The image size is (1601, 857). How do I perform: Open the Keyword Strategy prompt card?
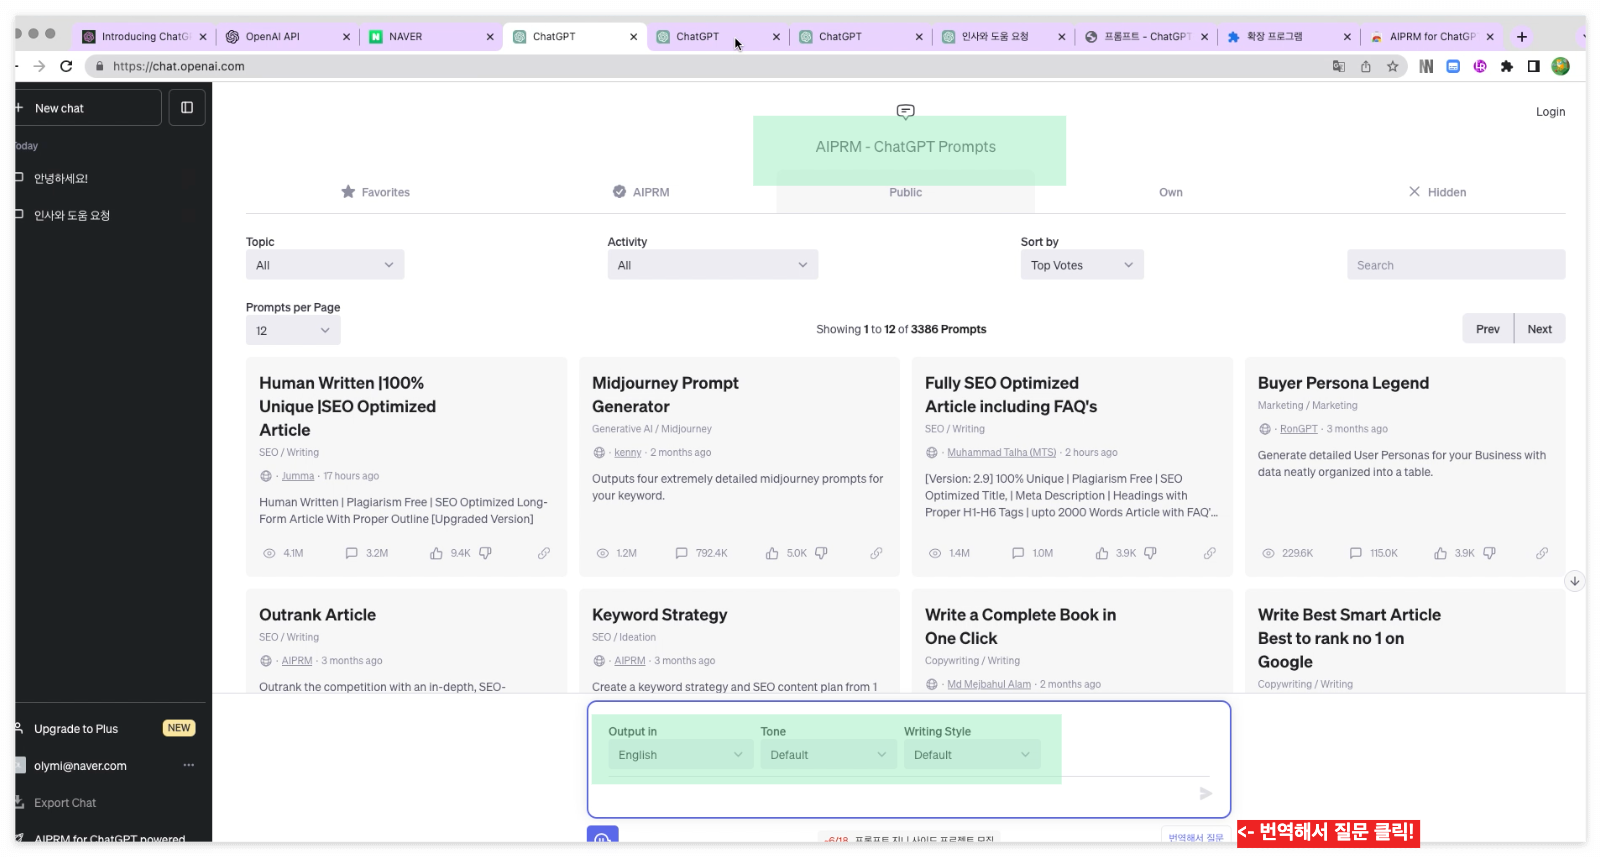click(x=739, y=640)
